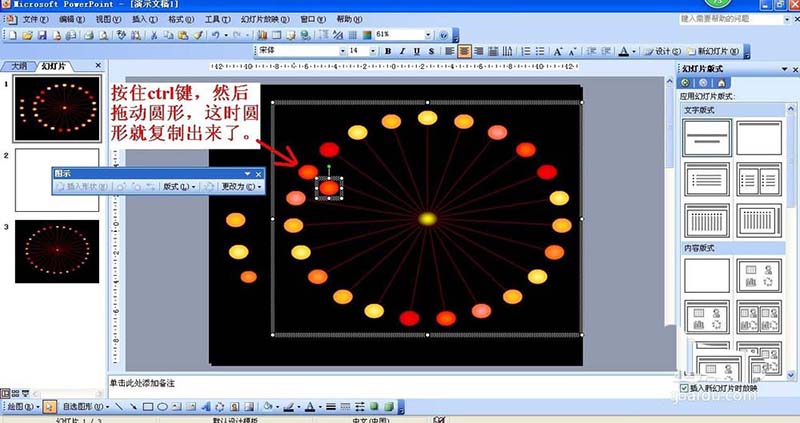Image resolution: width=800 pixels, height=423 pixels.
Task: Select the Arrow drawing tool
Action: click(x=133, y=407)
